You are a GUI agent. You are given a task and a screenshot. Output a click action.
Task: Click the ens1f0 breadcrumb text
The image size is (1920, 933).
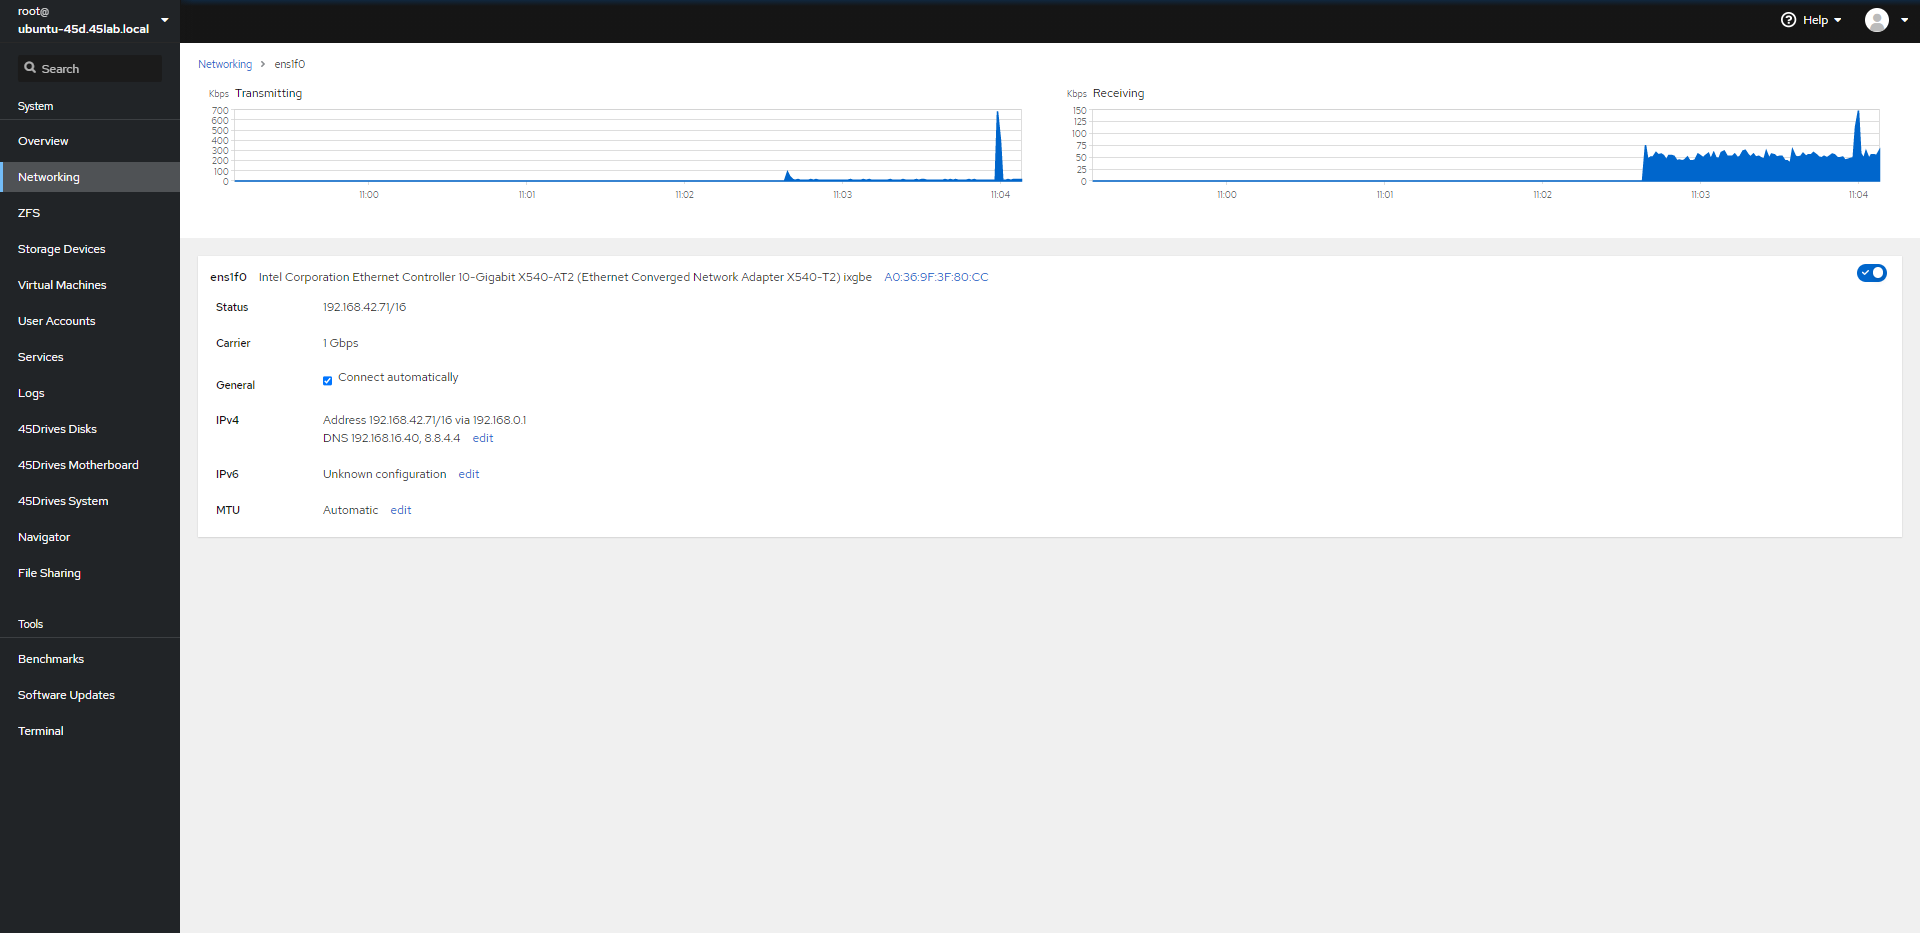click(290, 64)
